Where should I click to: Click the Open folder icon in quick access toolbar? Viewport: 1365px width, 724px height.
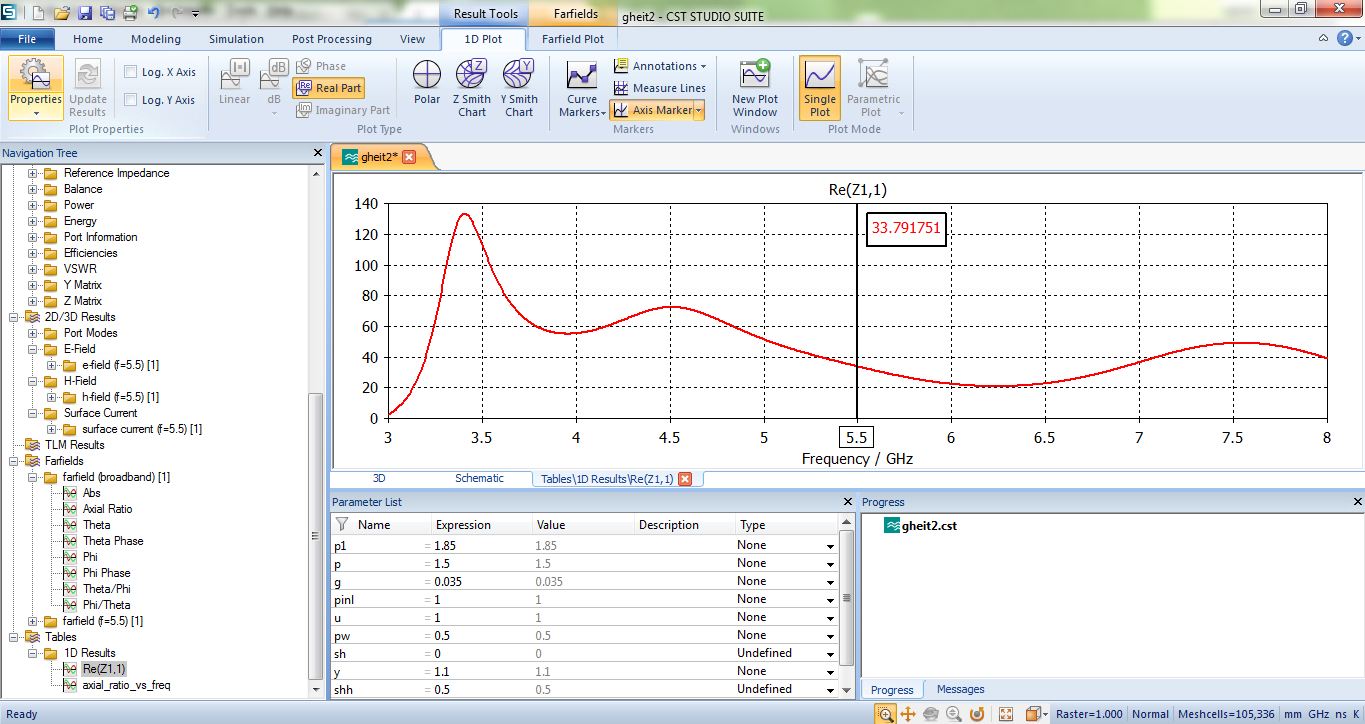pyautogui.click(x=62, y=14)
